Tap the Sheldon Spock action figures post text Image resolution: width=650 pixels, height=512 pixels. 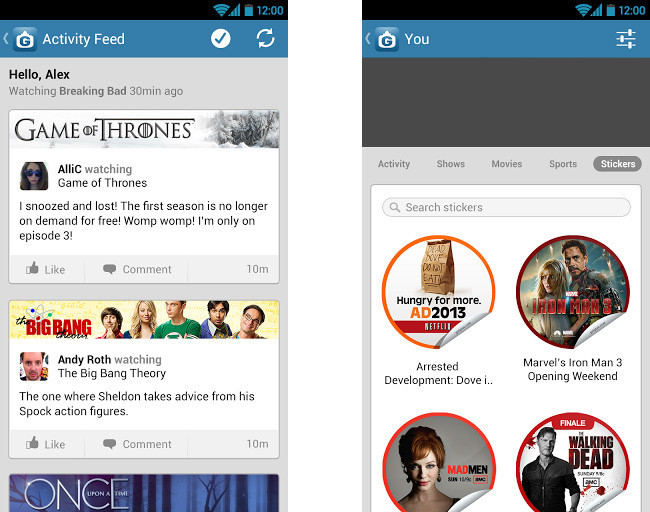point(137,404)
